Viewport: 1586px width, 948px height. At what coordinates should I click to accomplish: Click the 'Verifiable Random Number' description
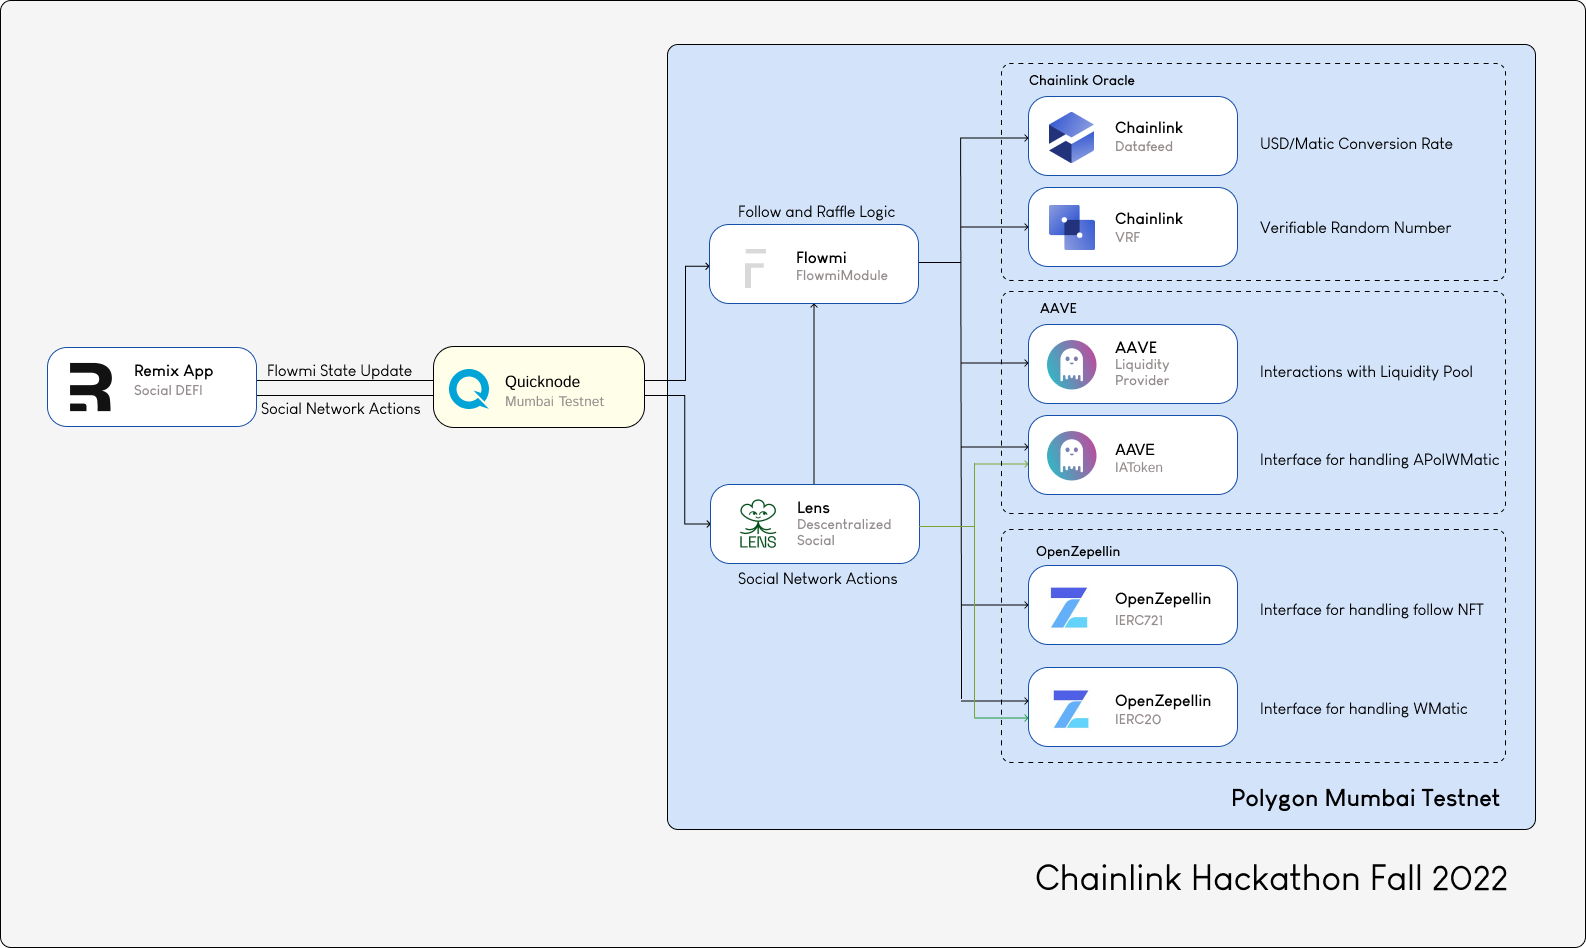[1355, 228]
